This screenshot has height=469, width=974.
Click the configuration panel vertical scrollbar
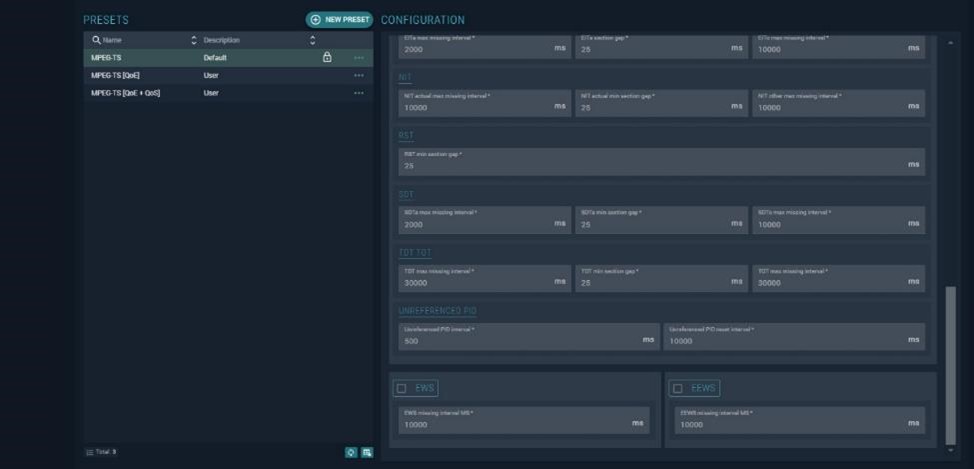click(950, 364)
